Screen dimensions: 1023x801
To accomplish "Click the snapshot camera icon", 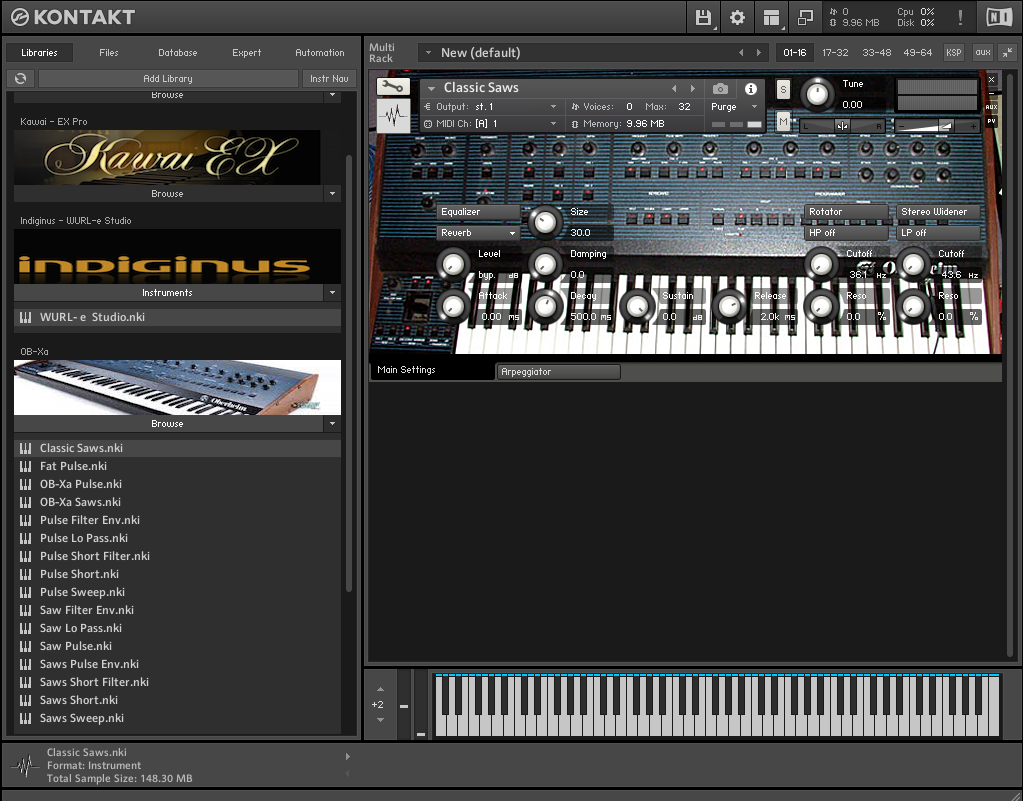I will click(x=720, y=88).
